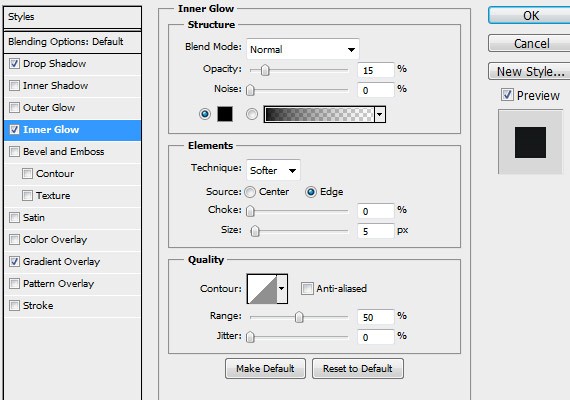This screenshot has width=570, height=400.
Task: Click the black glow color swatch
Action: pyautogui.click(x=225, y=114)
